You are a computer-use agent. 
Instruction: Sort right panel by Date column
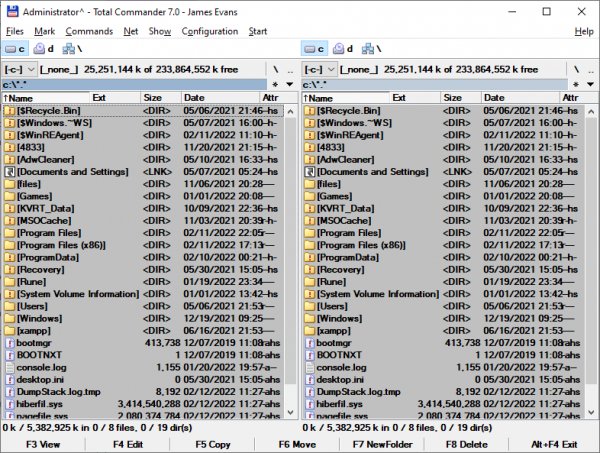pos(520,98)
